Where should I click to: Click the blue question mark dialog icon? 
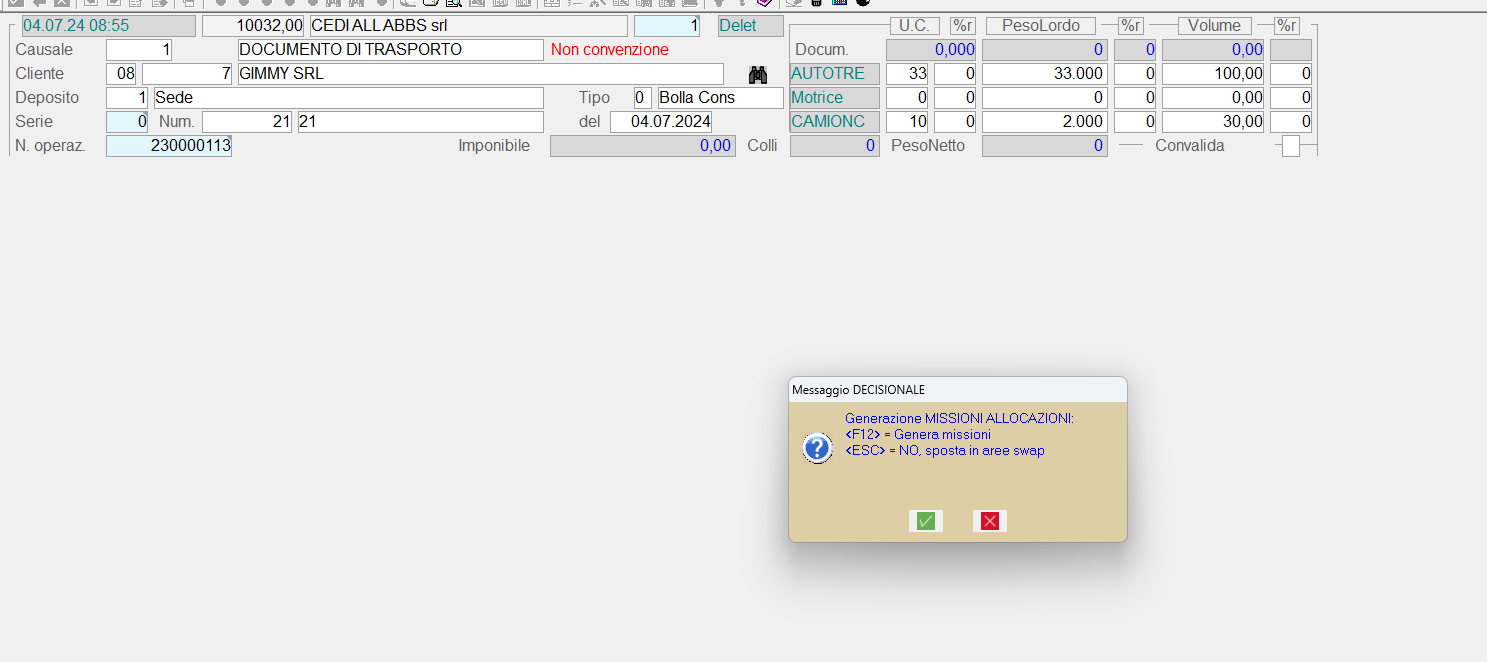(x=817, y=448)
